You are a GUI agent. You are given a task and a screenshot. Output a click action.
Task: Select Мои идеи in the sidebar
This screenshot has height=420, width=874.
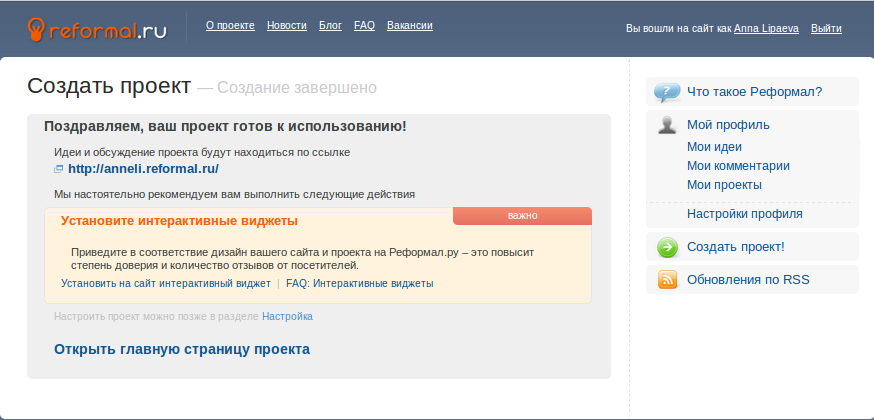[x=714, y=147]
